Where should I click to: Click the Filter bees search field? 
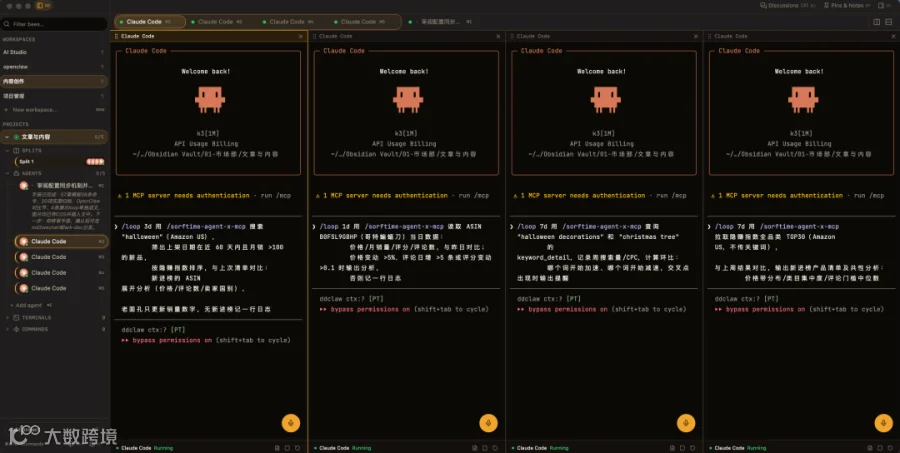click(55, 24)
